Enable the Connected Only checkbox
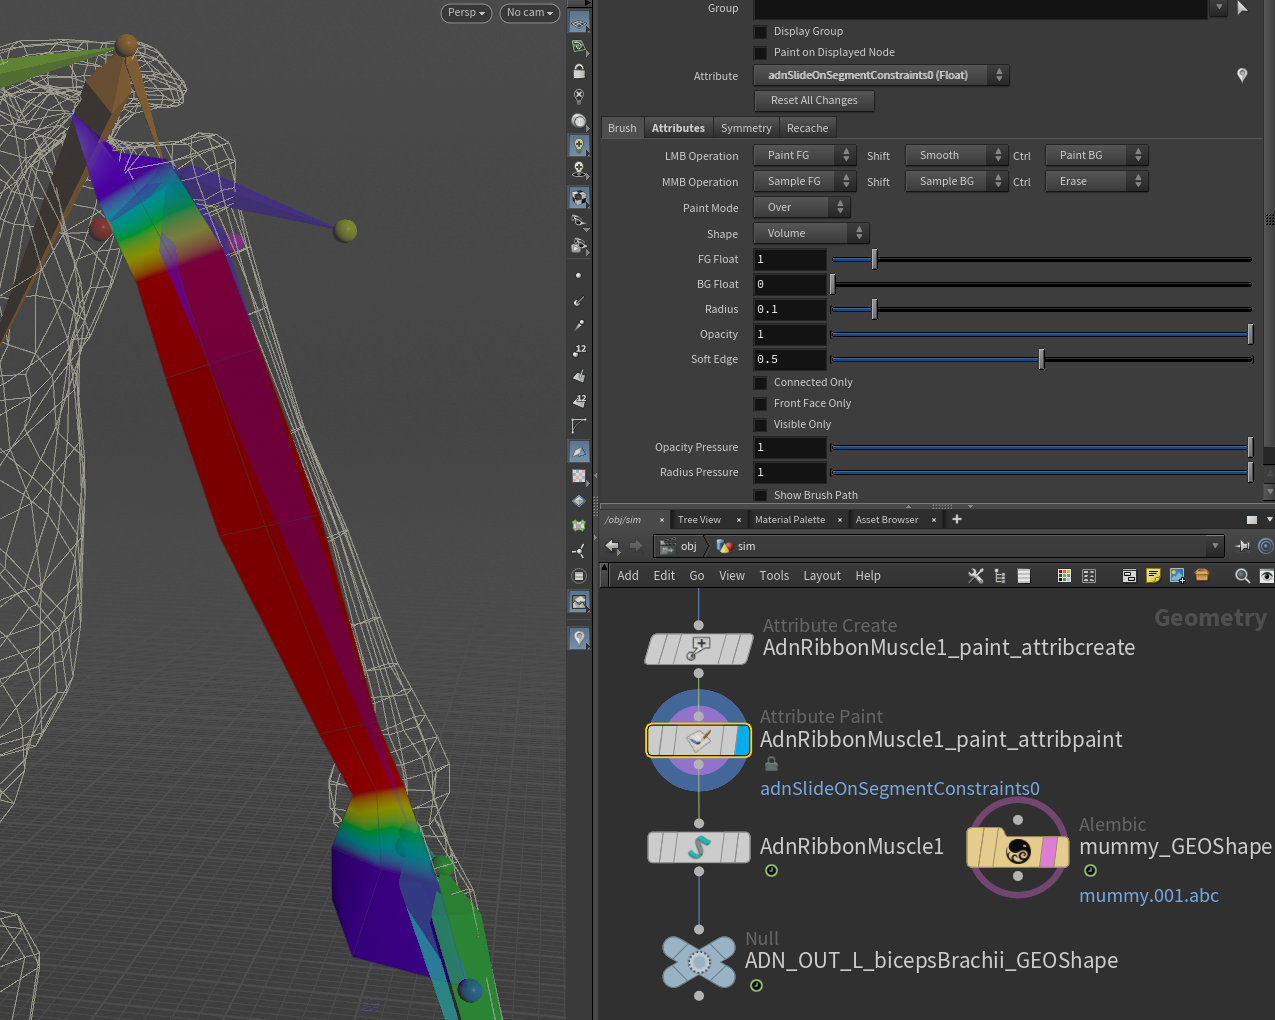 click(761, 383)
